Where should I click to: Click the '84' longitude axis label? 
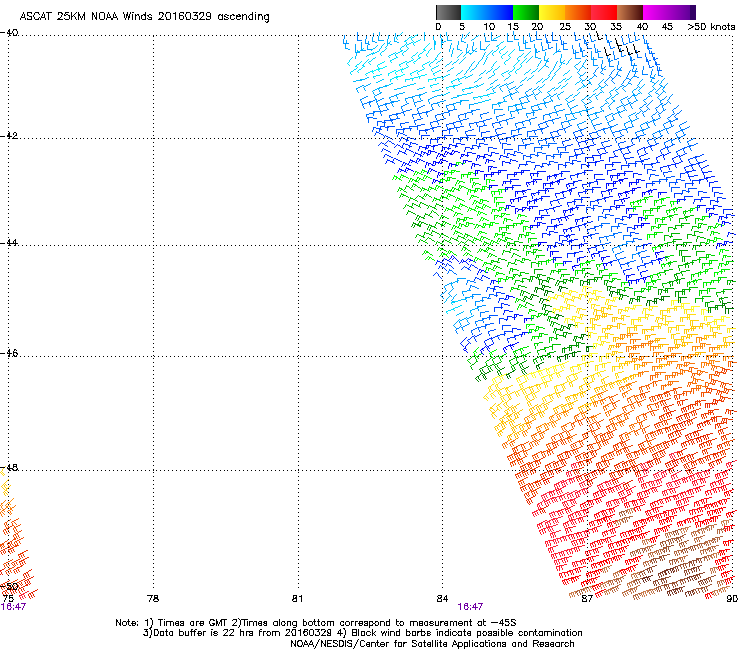click(442, 599)
